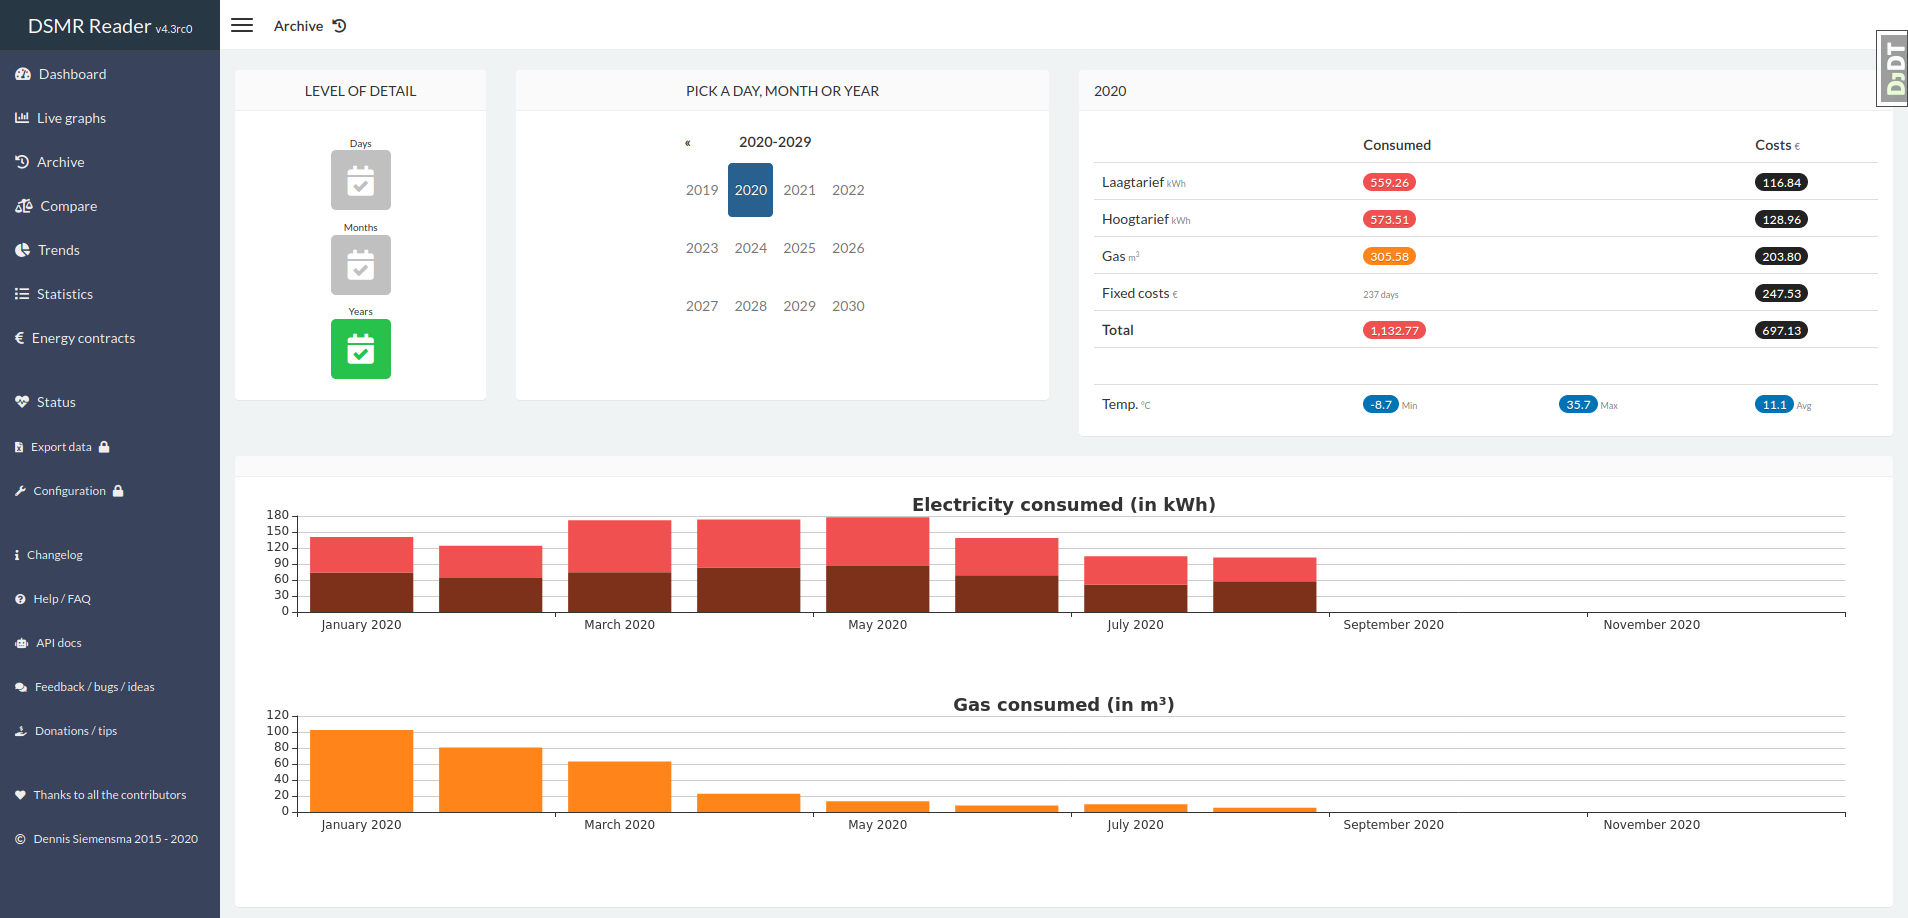The width and height of the screenshot is (1908, 918).
Task: Select Years level of detail
Action: point(361,349)
